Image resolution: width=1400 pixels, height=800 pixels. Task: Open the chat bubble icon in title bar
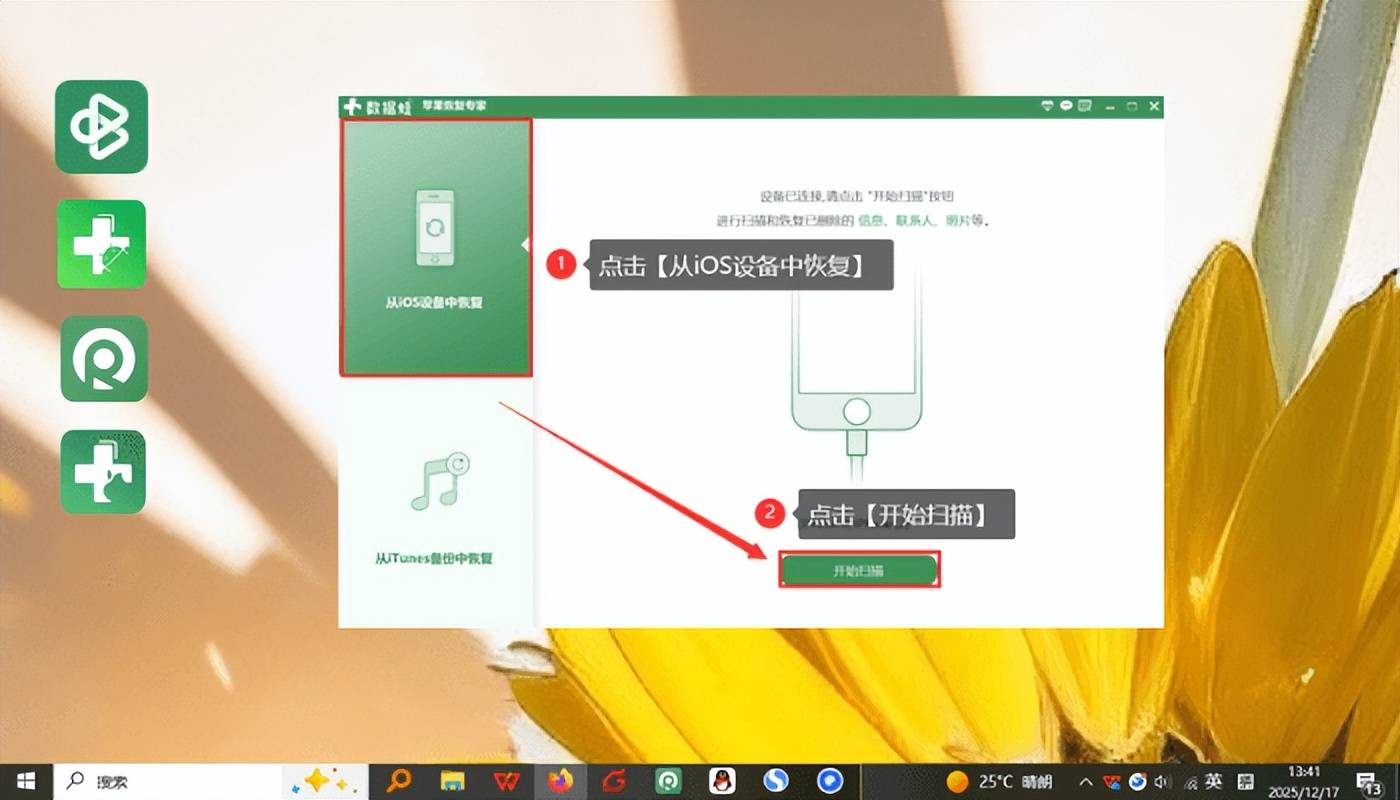(x=1068, y=106)
